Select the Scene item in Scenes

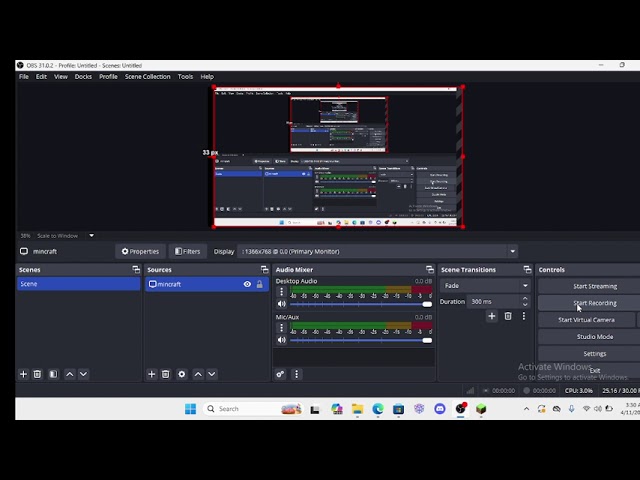pyautogui.click(x=78, y=284)
